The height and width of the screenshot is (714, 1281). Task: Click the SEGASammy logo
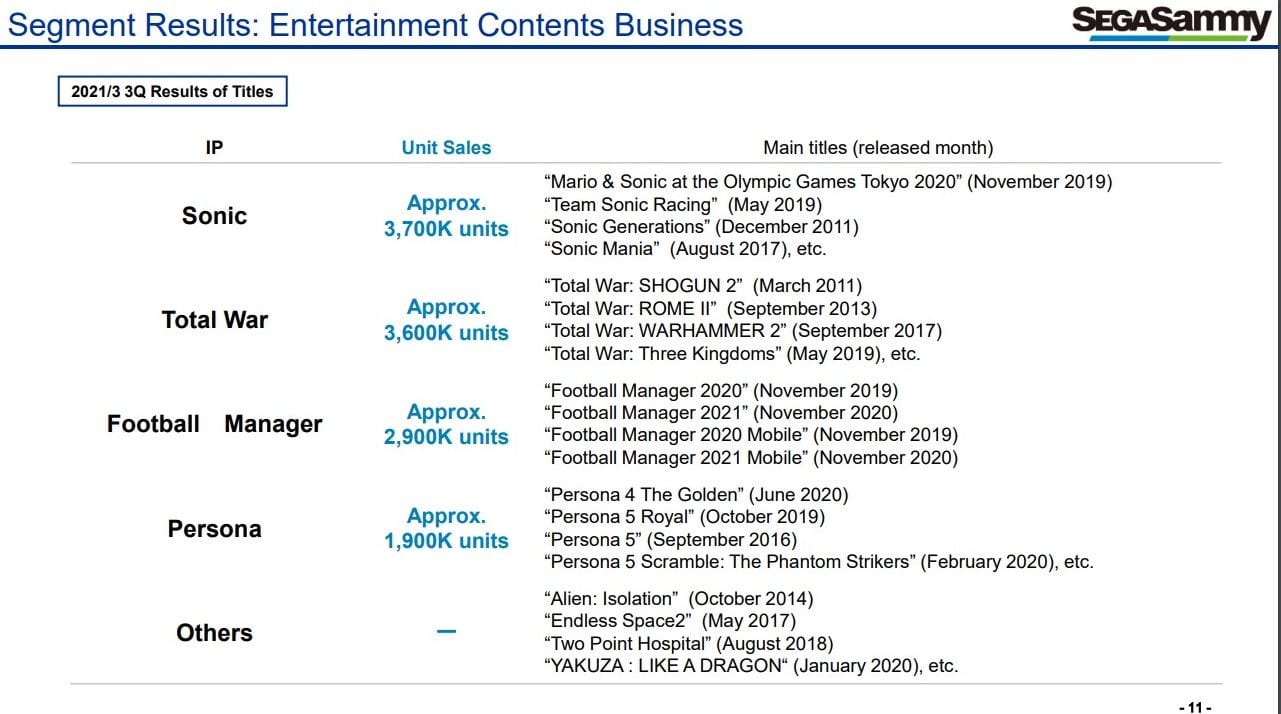[x=1171, y=23]
